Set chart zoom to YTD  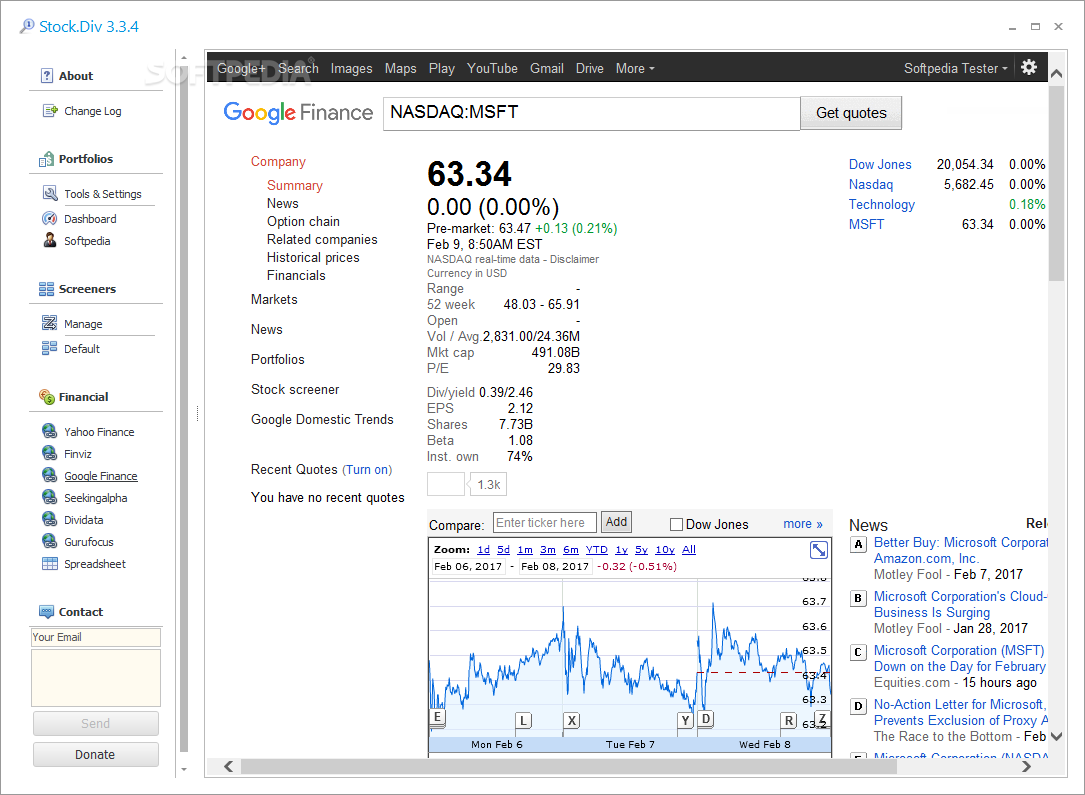[x=596, y=549]
